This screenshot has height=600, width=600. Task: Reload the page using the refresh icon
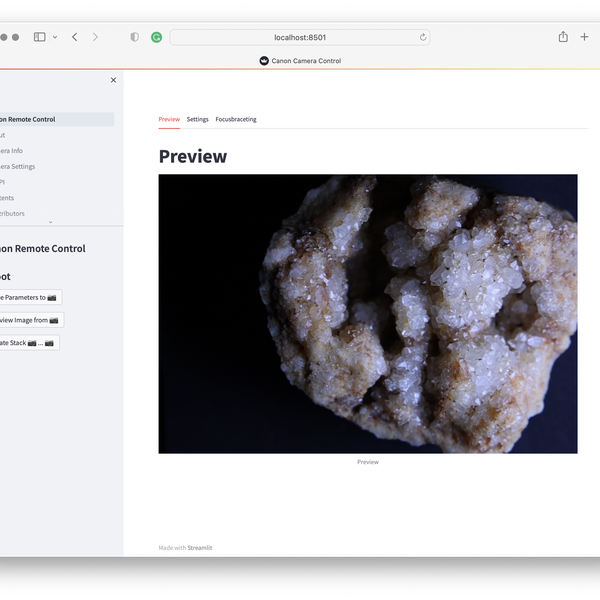pos(423,37)
